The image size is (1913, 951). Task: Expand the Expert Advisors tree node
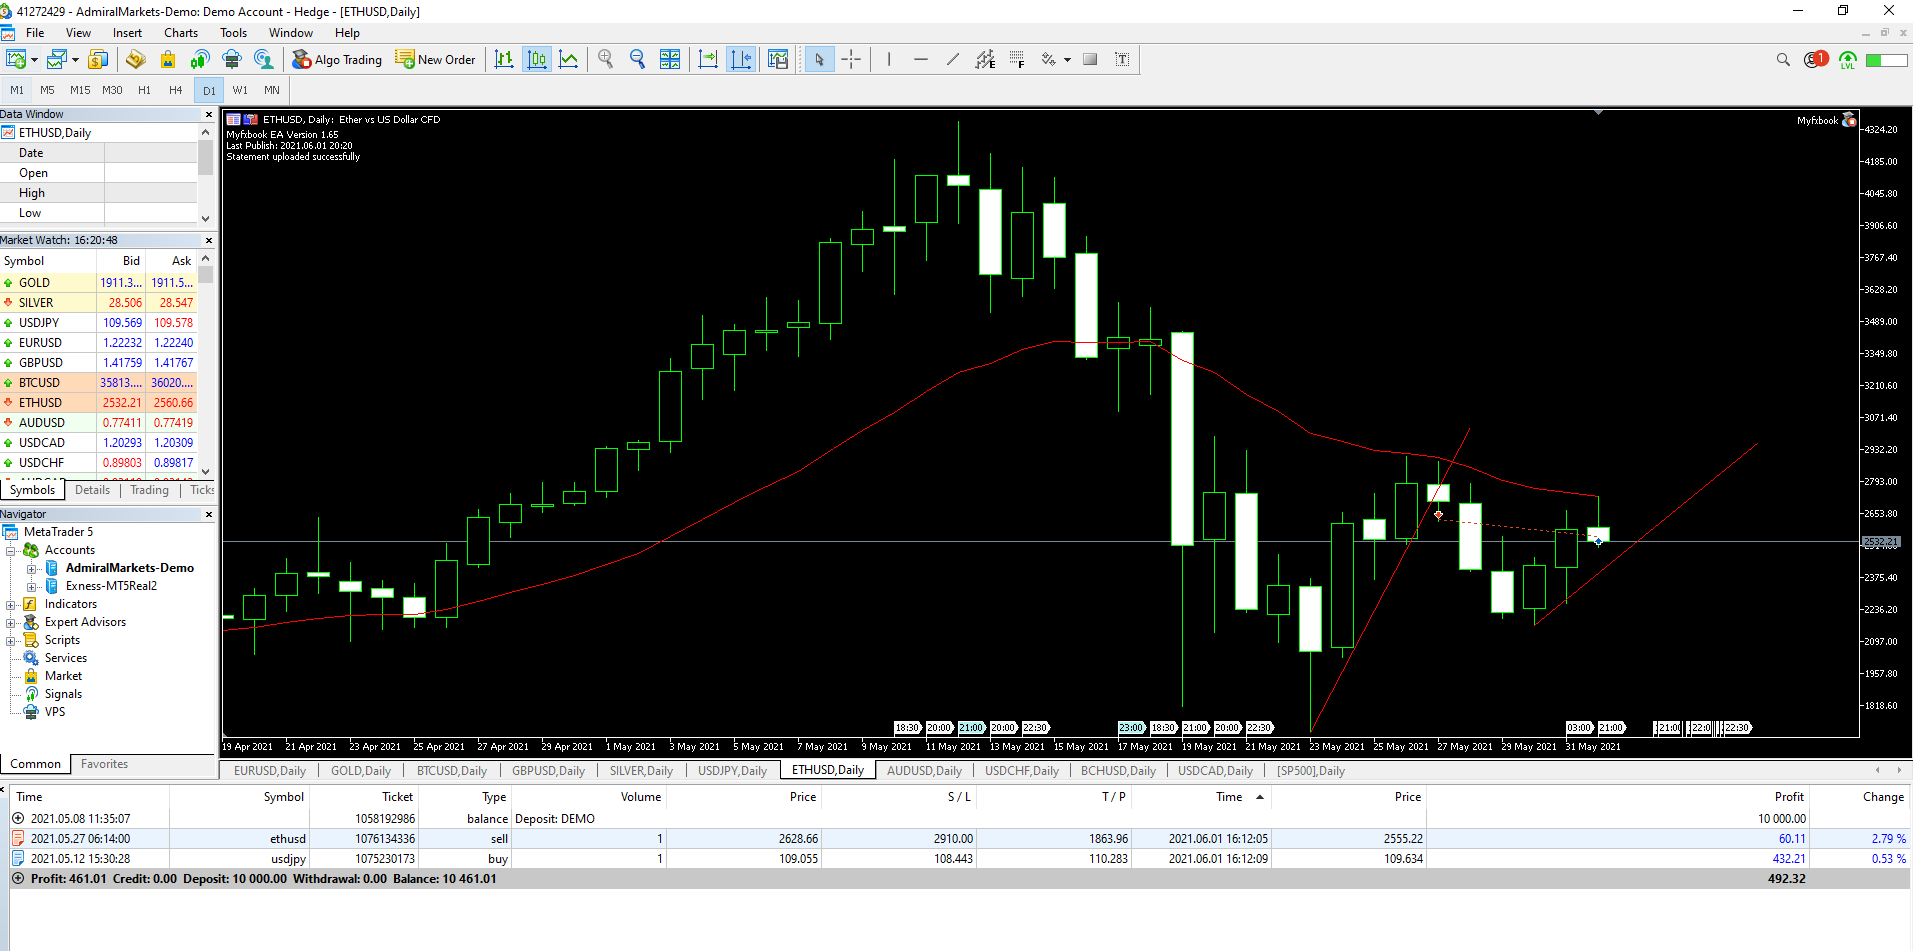point(11,622)
